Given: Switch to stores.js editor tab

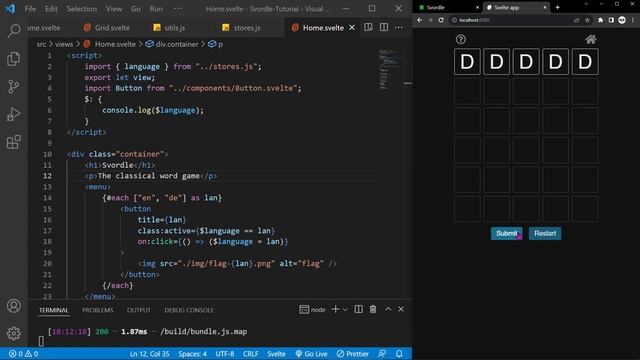Looking at the screenshot, I should [242, 28].
